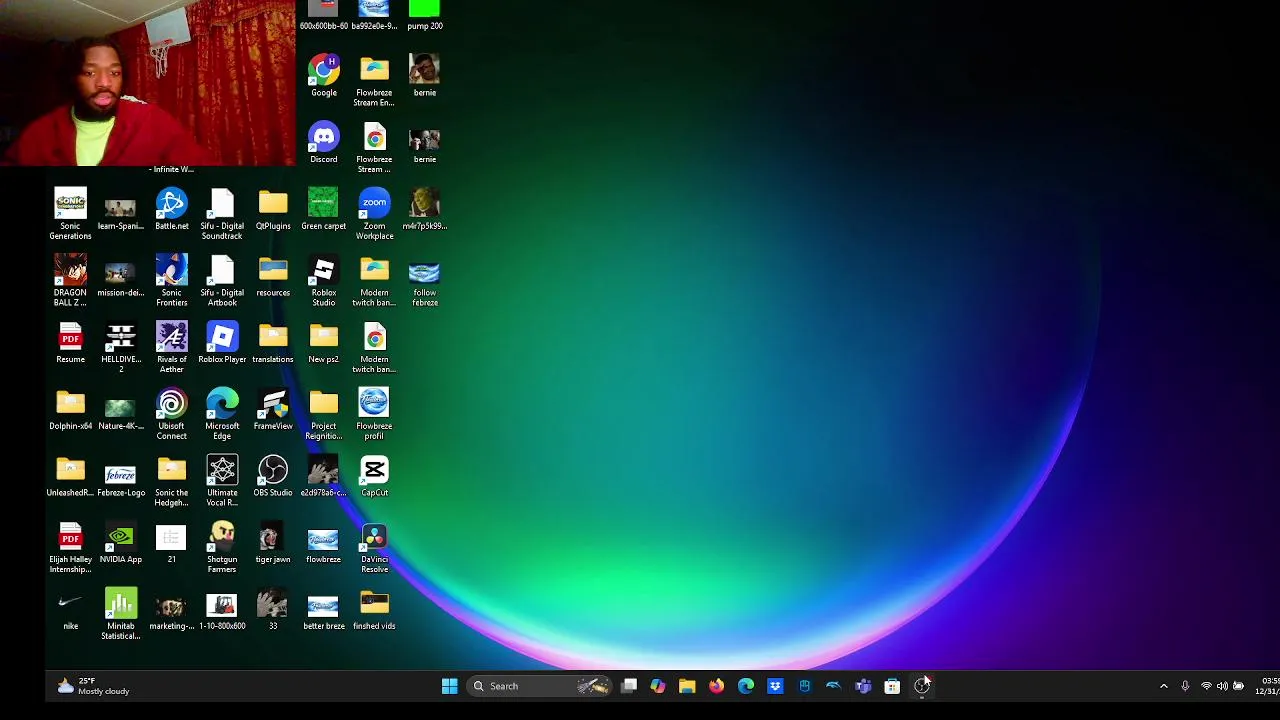Screen dimensions: 1280x720
Task: Select the Sifu - Digital Artbook file
Action: [x=222, y=281]
